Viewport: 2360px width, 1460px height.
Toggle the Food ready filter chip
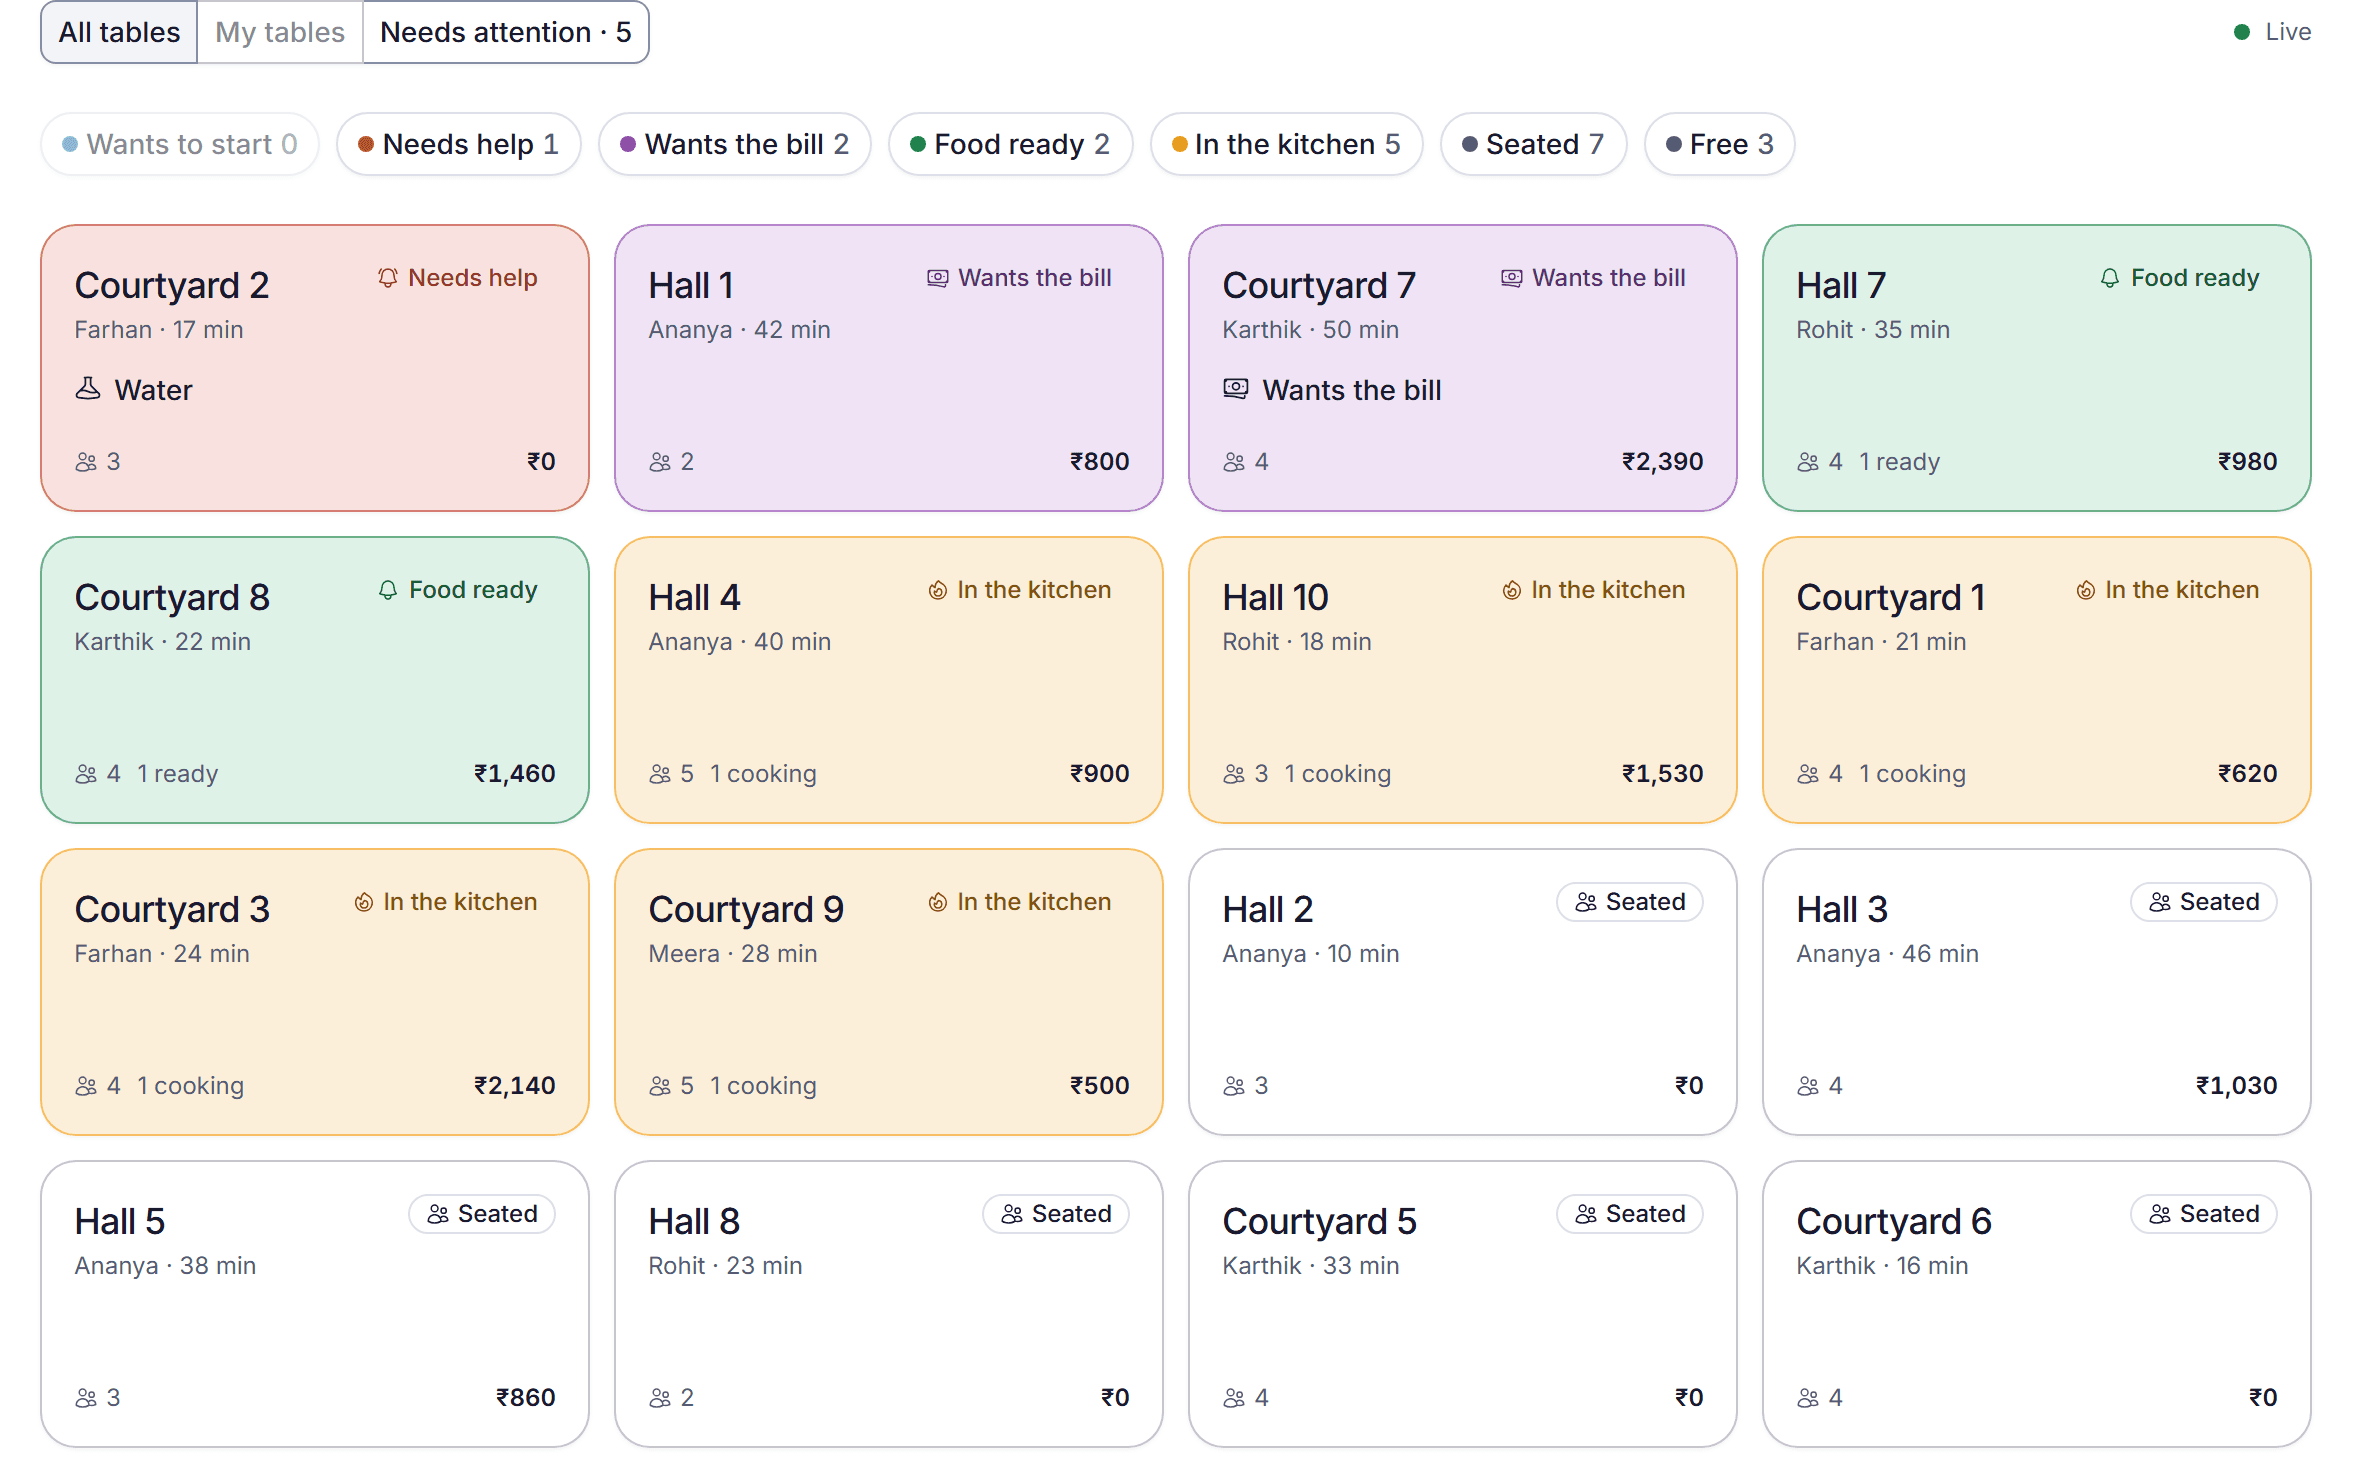tap(1011, 144)
